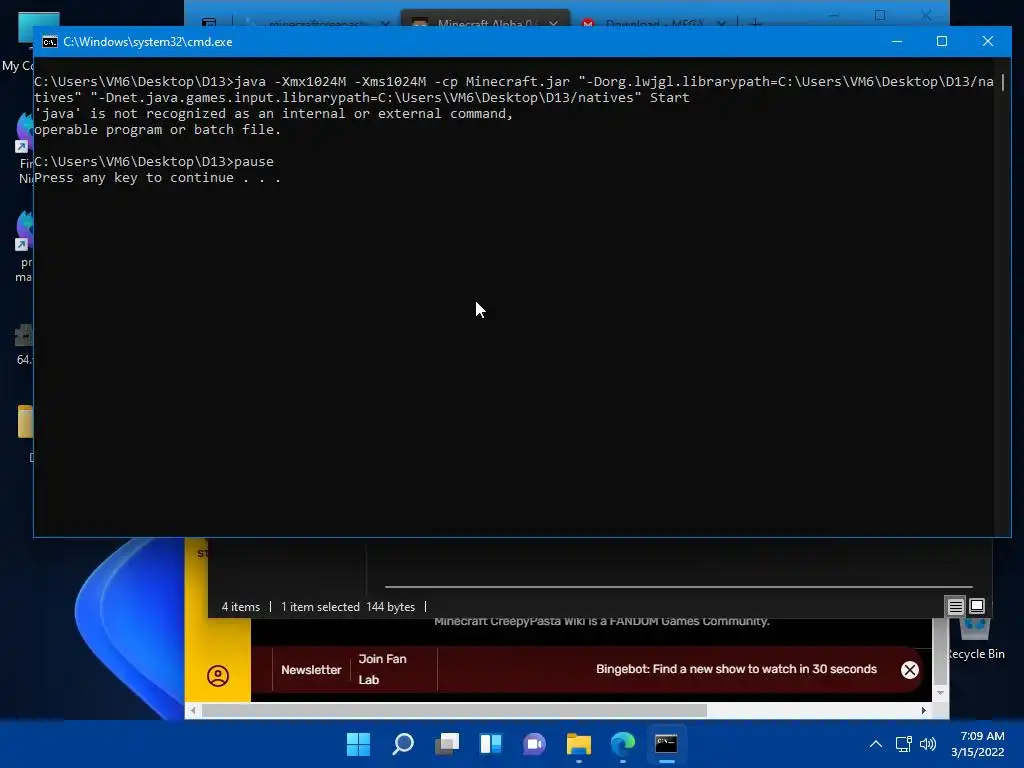Switch File Explorer to details view
Image resolution: width=1024 pixels, height=768 pixels.
(955, 607)
